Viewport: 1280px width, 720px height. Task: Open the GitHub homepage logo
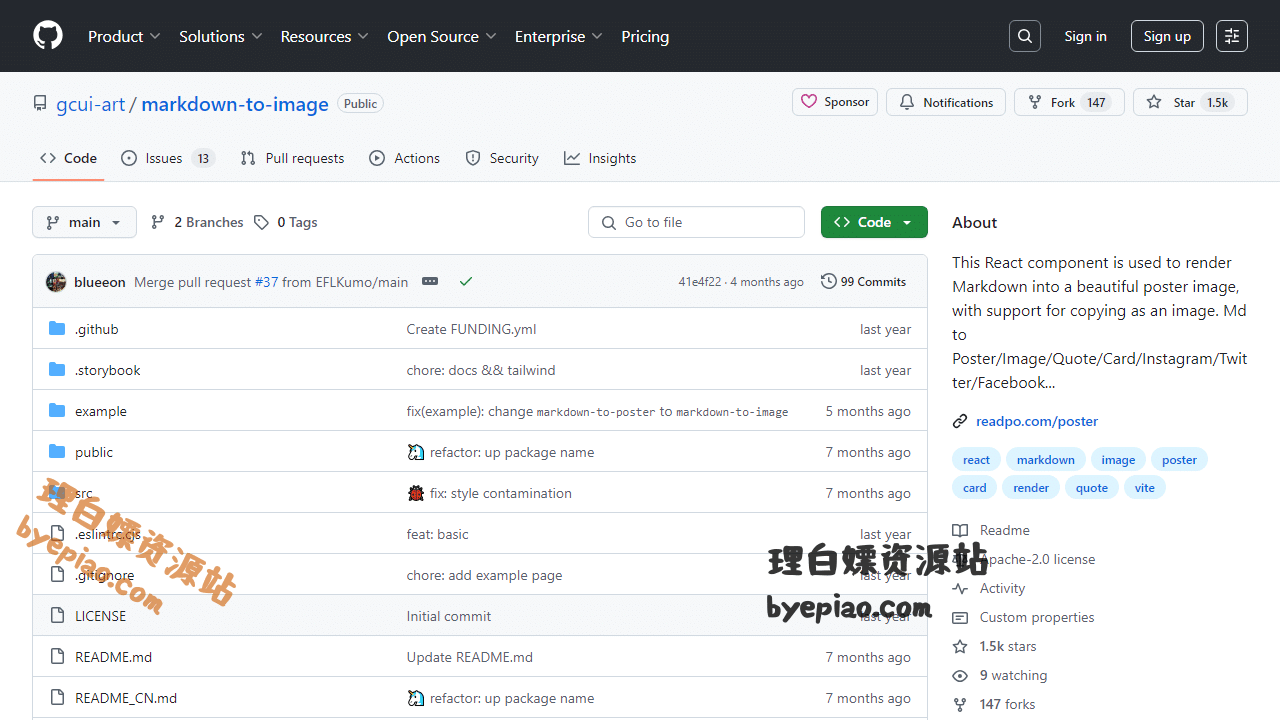tap(48, 36)
